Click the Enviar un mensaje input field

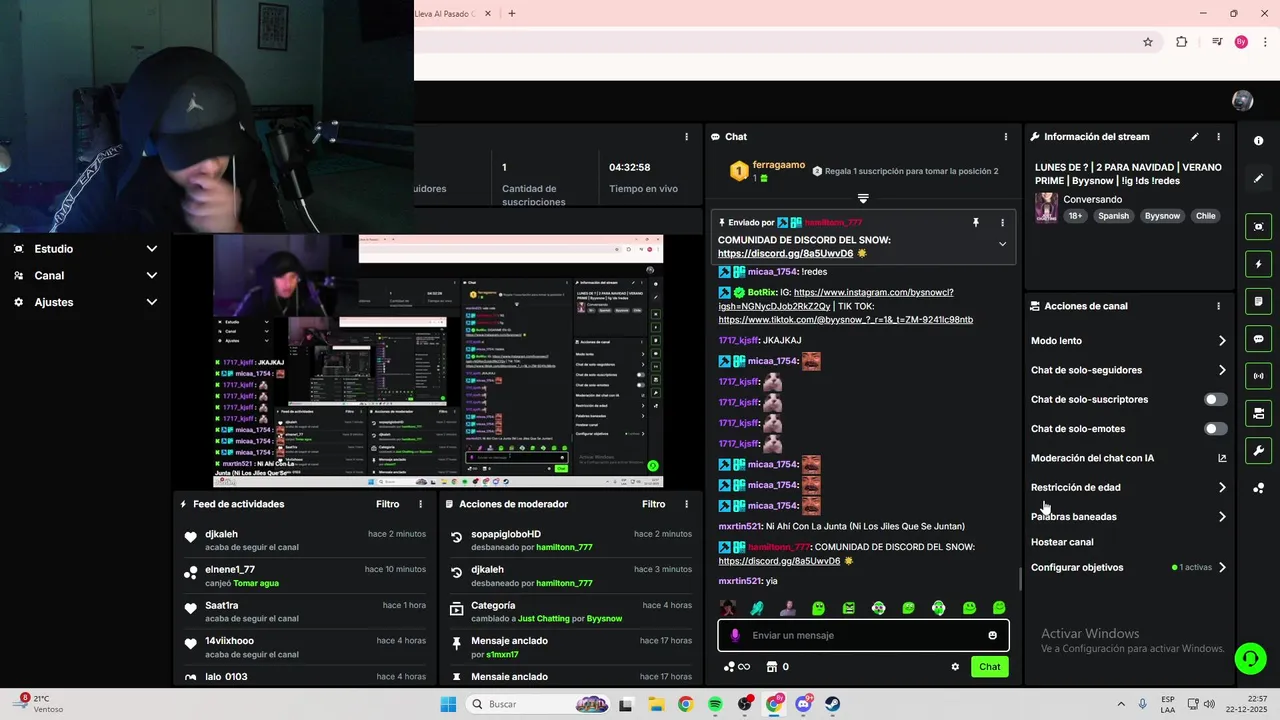pyautogui.click(x=863, y=635)
